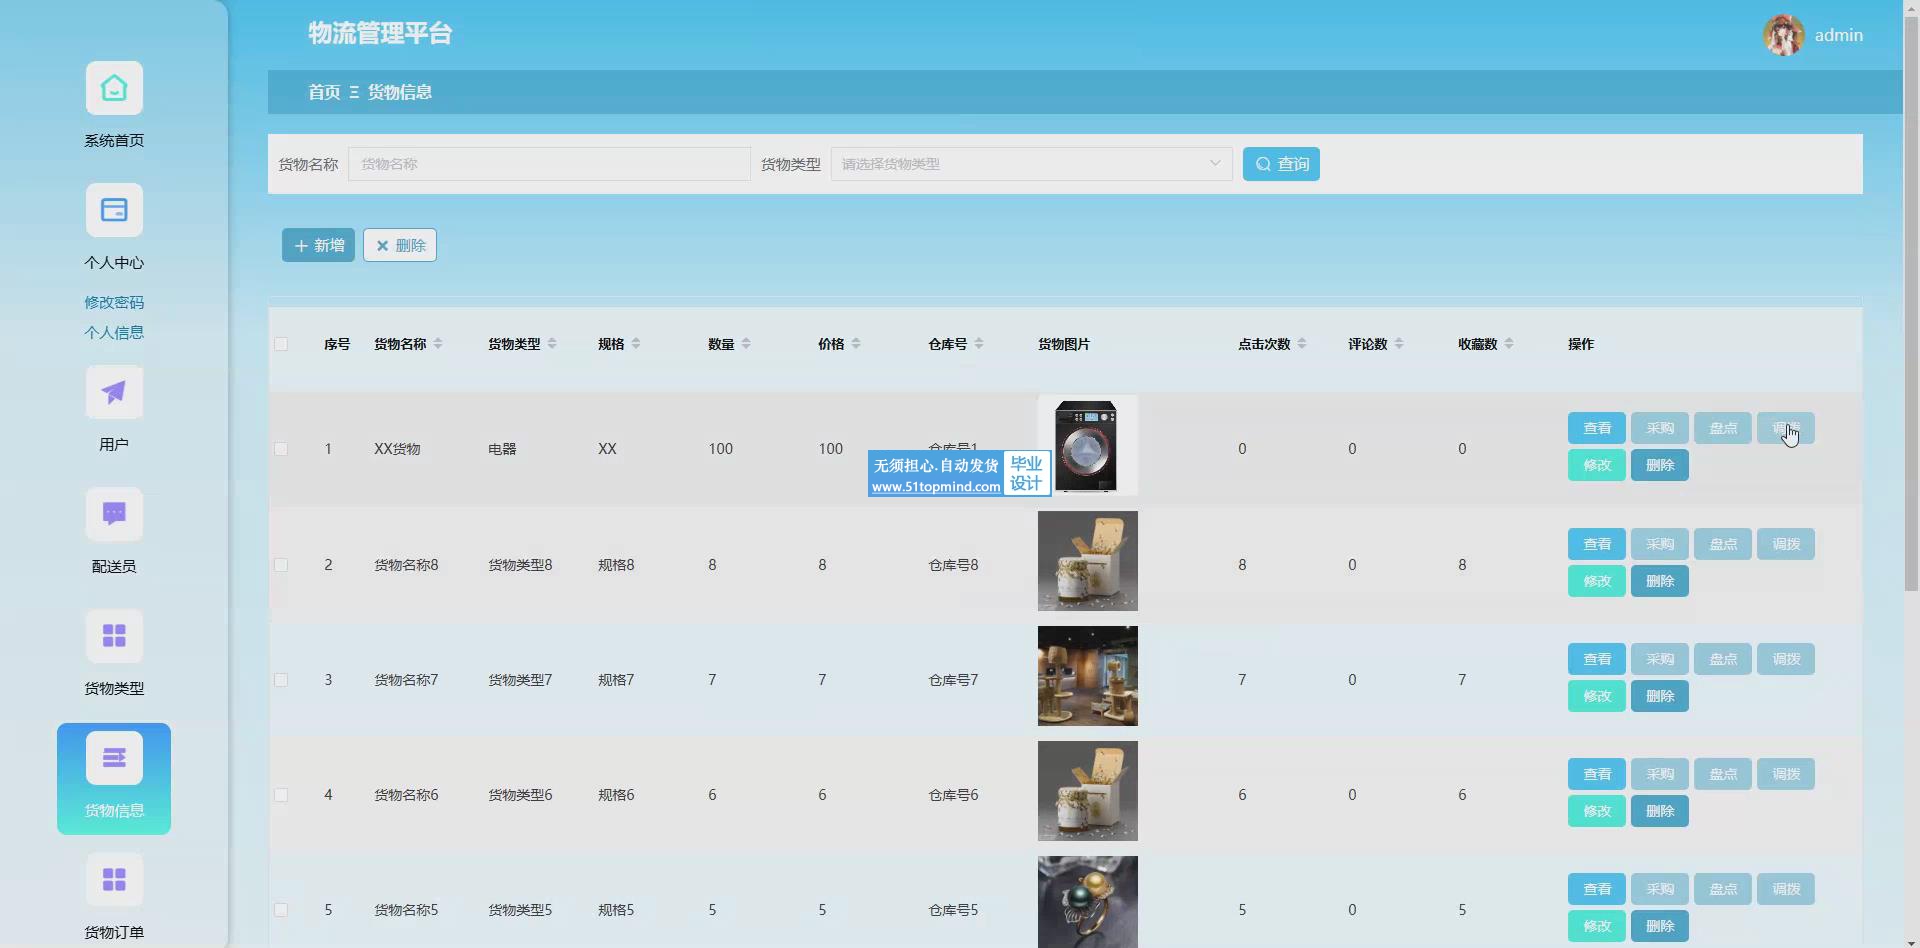Image resolution: width=1920 pixels, height=948 pixels.
Task: Go to 首页 in the breadcrumb
Action: tap(323, 92)
